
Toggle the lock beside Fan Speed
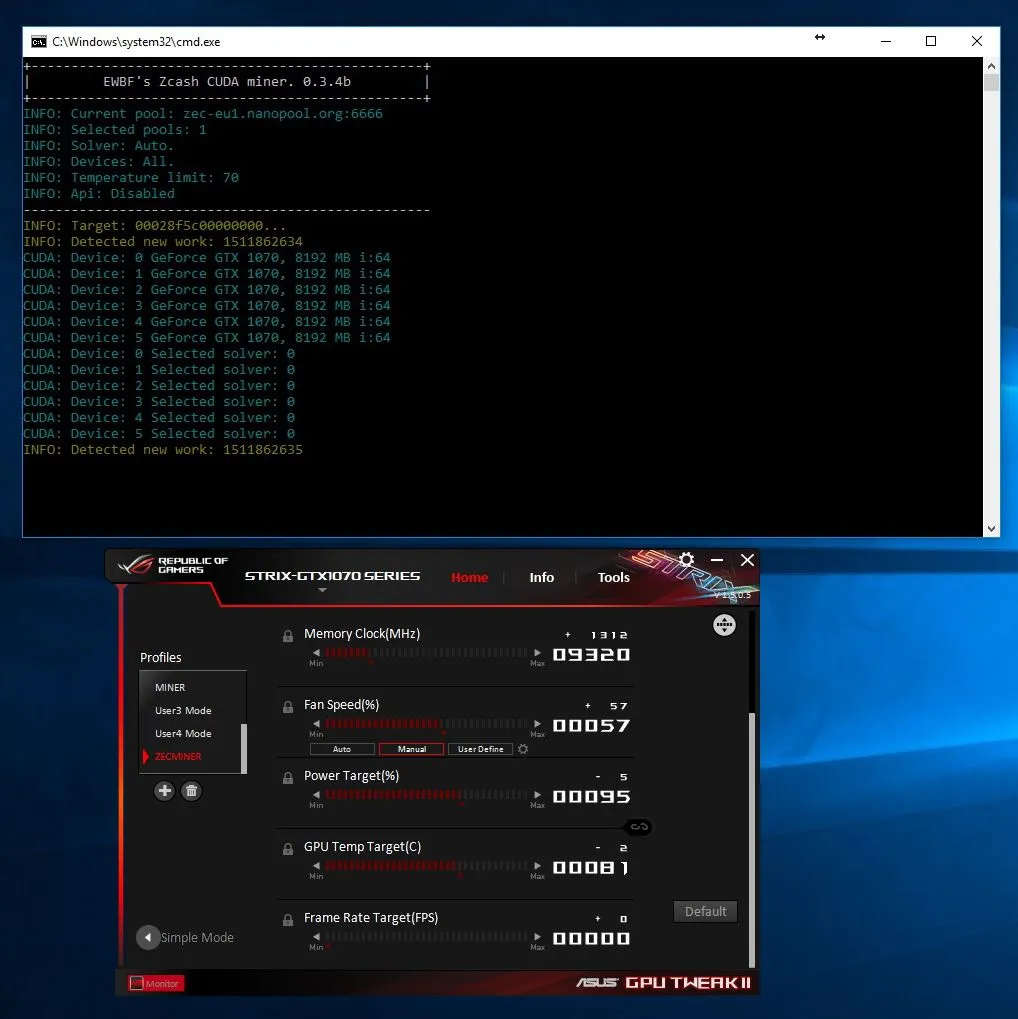click(288, 707)
